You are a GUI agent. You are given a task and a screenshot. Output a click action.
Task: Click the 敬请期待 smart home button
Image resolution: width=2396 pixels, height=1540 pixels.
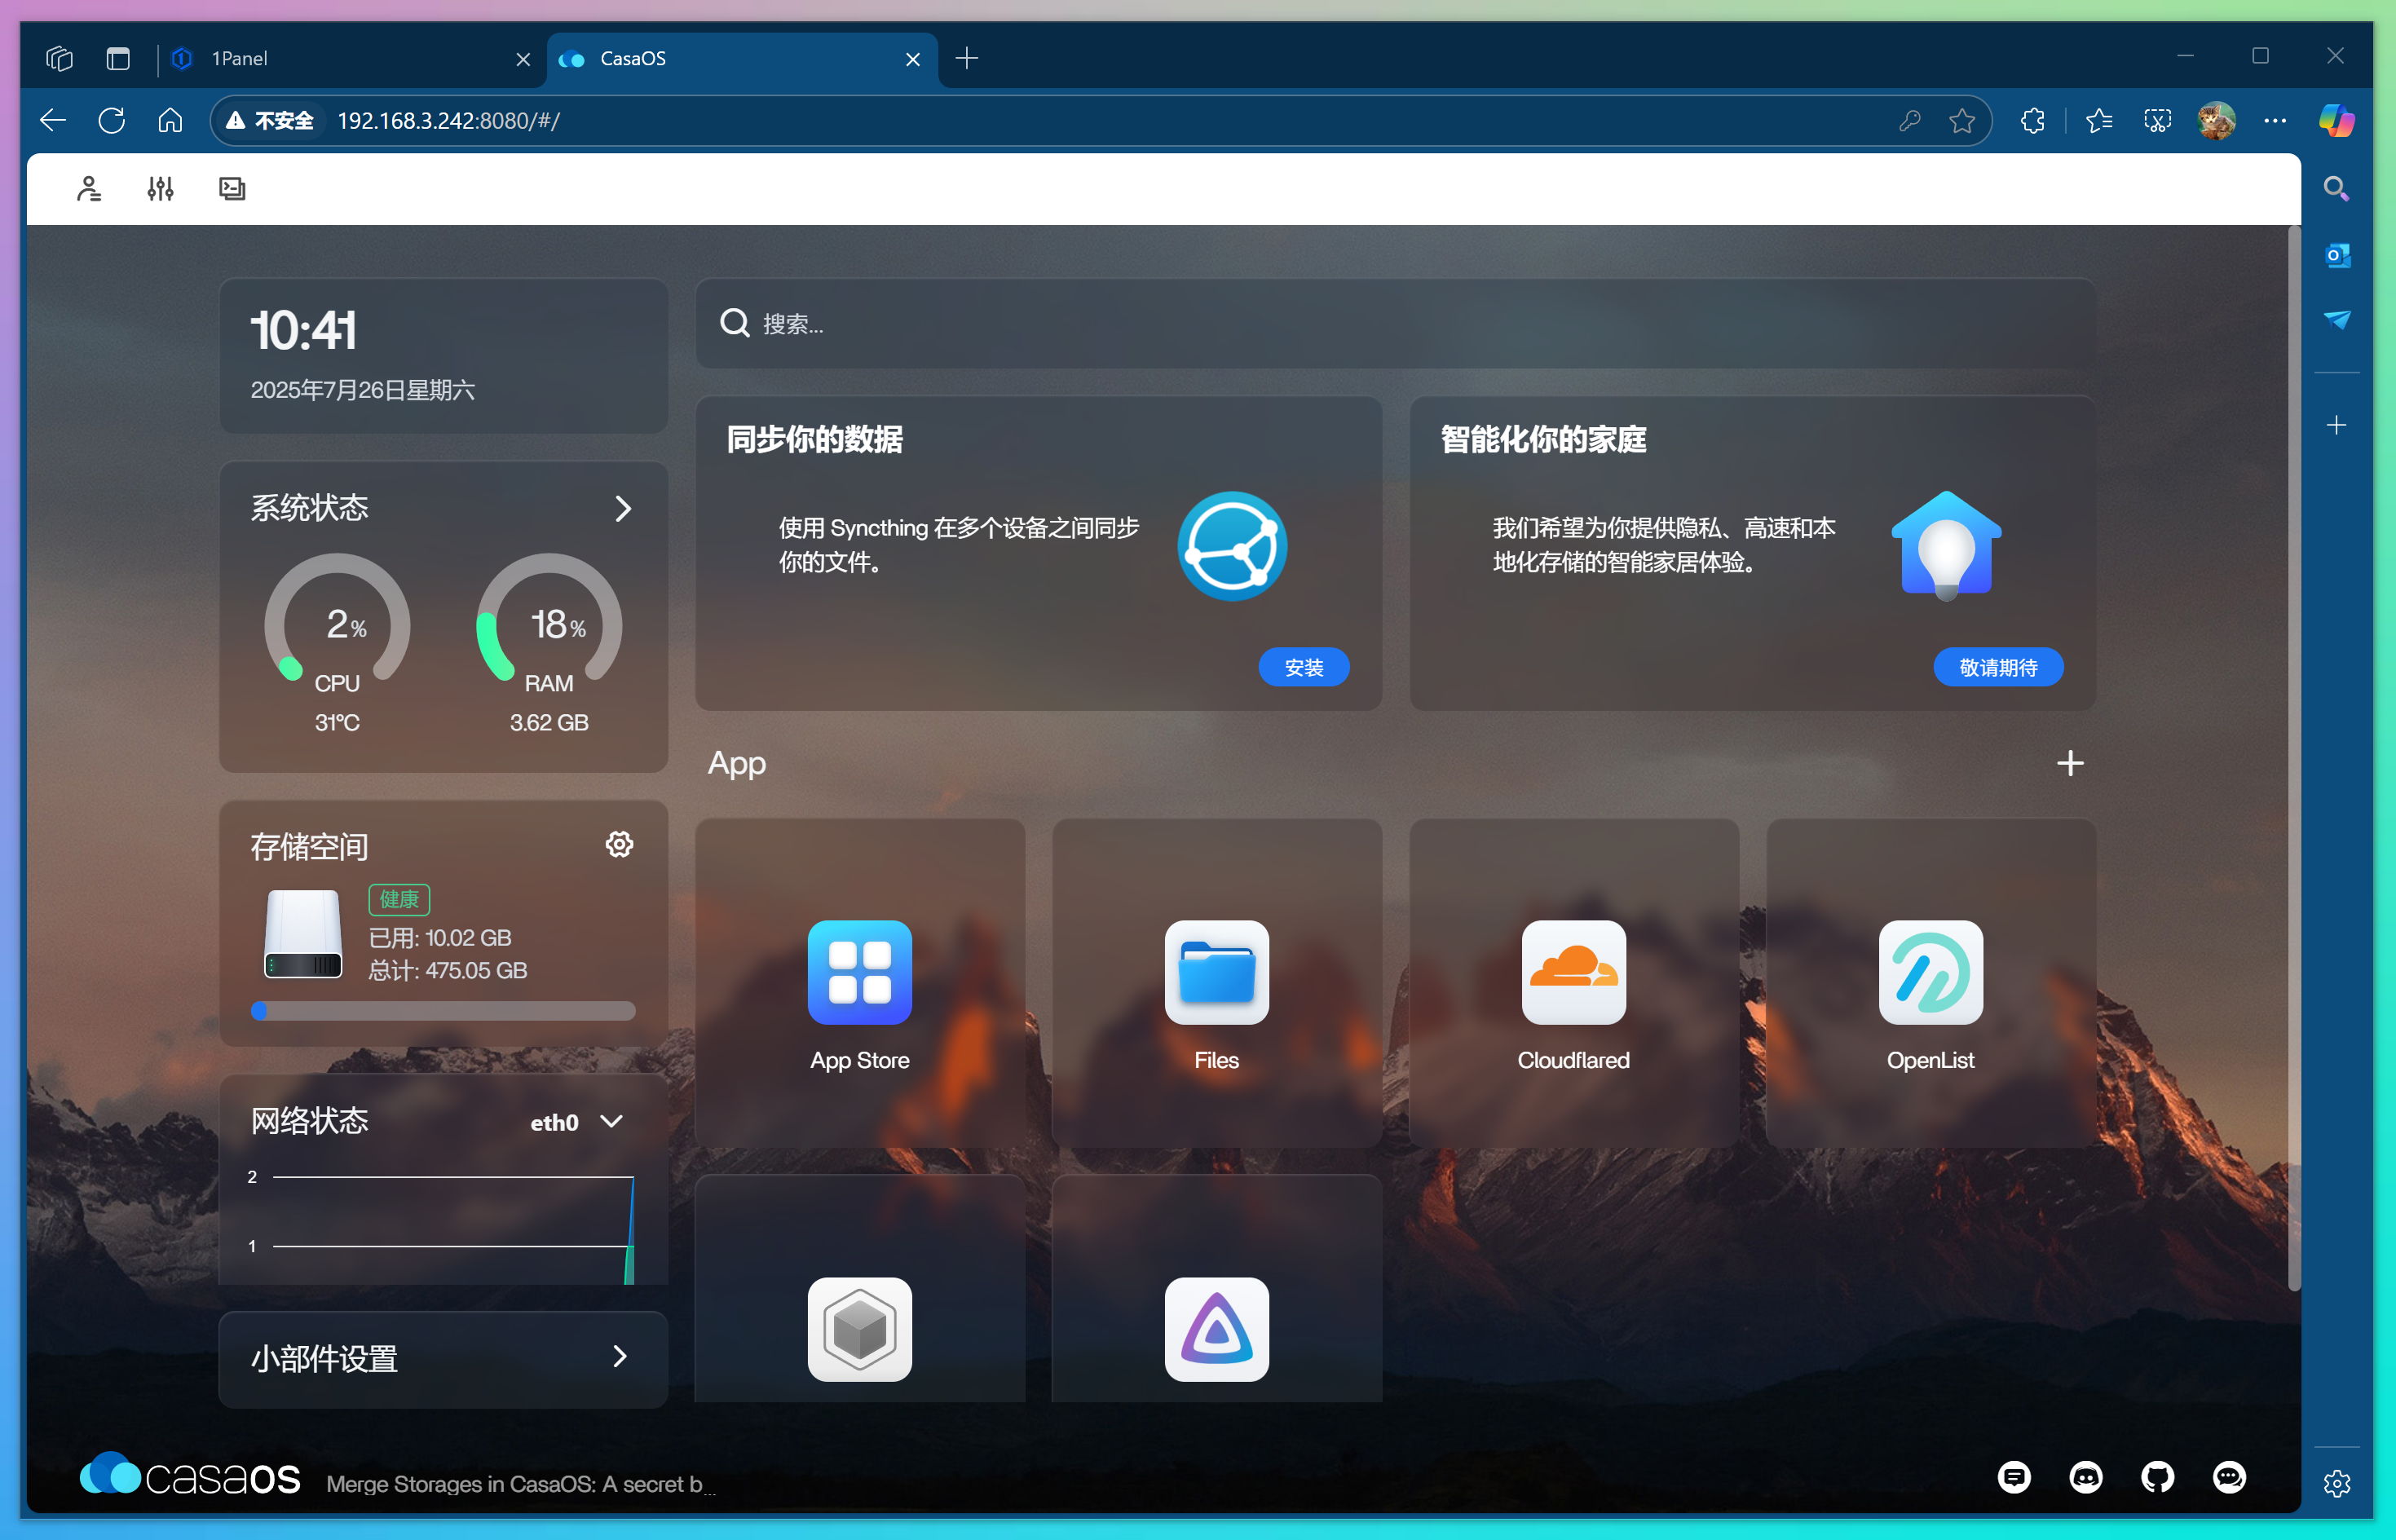[x=1998, y=667]
